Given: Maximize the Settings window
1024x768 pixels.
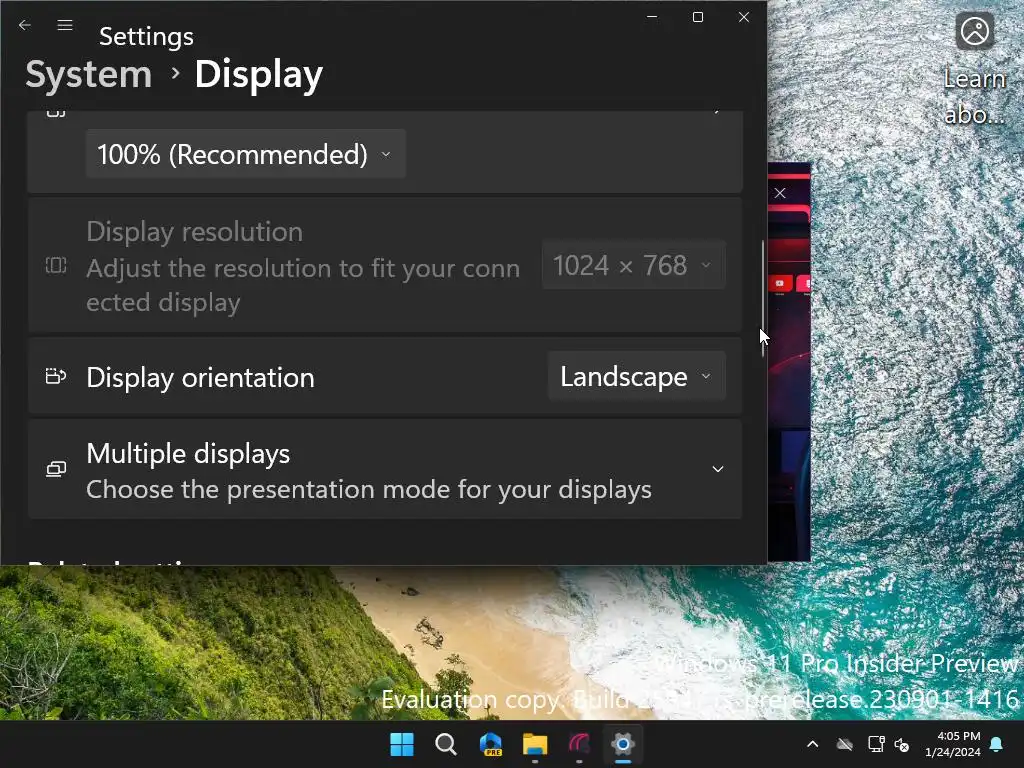Looking at the screenshot, I should (697, 17).
